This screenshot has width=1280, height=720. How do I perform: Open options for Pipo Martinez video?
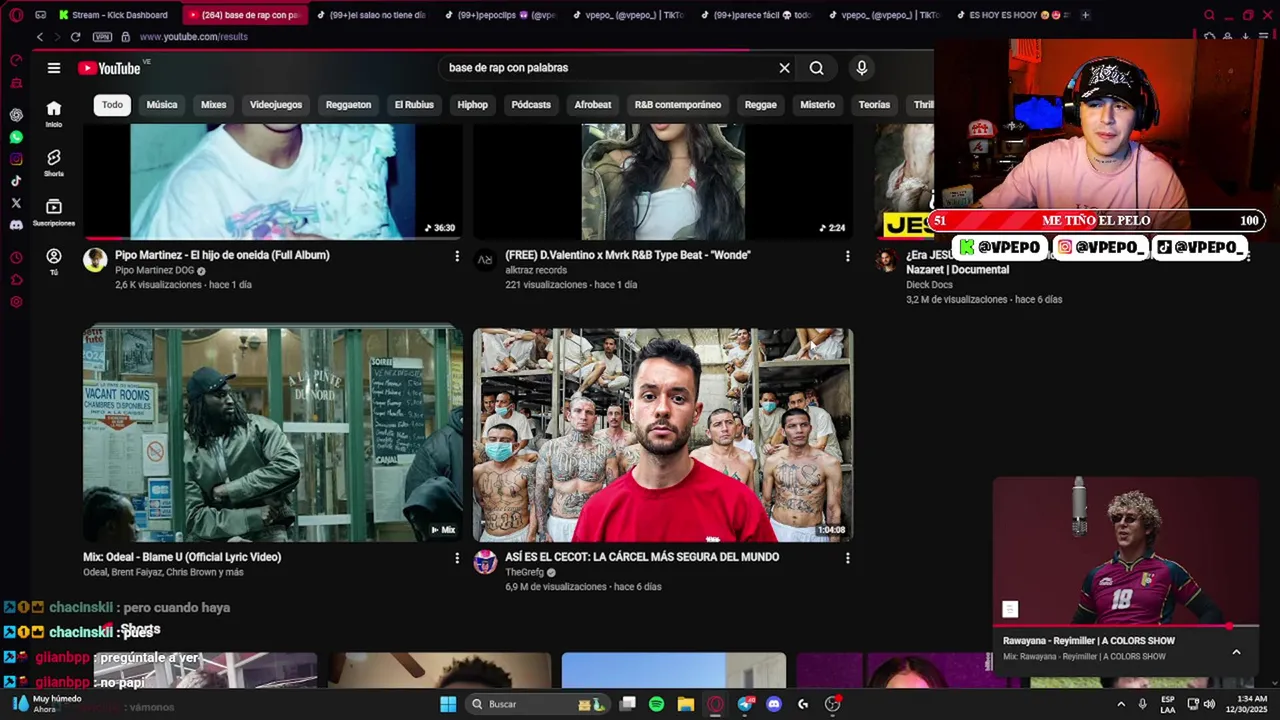[457, 256]
